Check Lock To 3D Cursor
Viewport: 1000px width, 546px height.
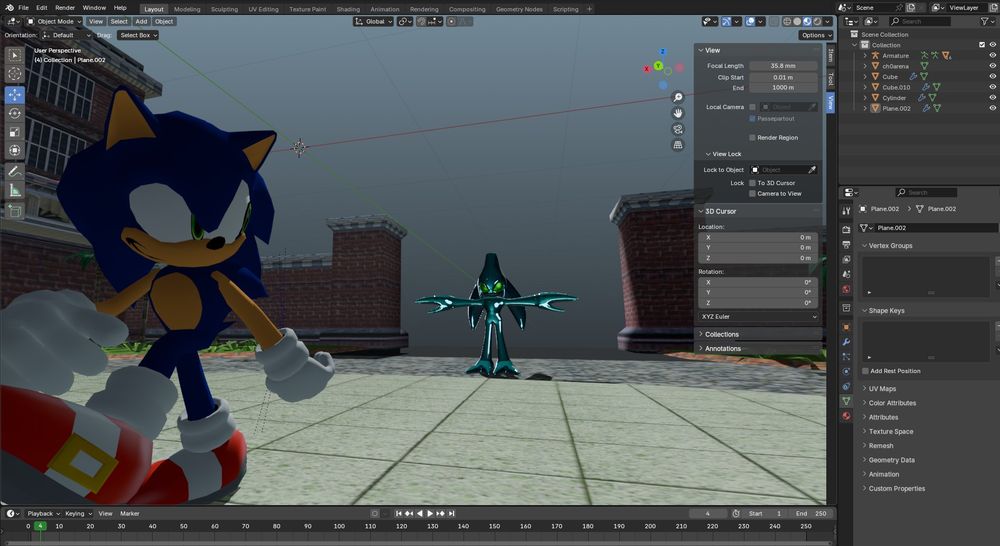(x=753, y=183)
